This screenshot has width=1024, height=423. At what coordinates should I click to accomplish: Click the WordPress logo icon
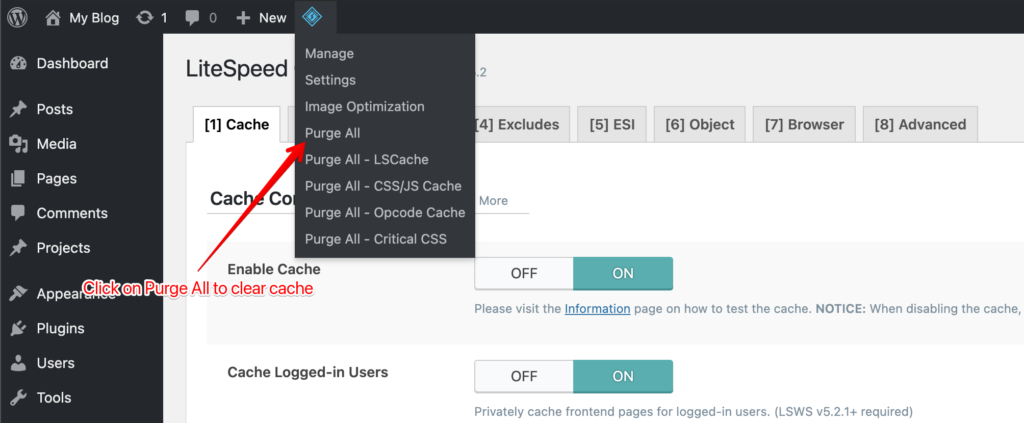point(17,18)
